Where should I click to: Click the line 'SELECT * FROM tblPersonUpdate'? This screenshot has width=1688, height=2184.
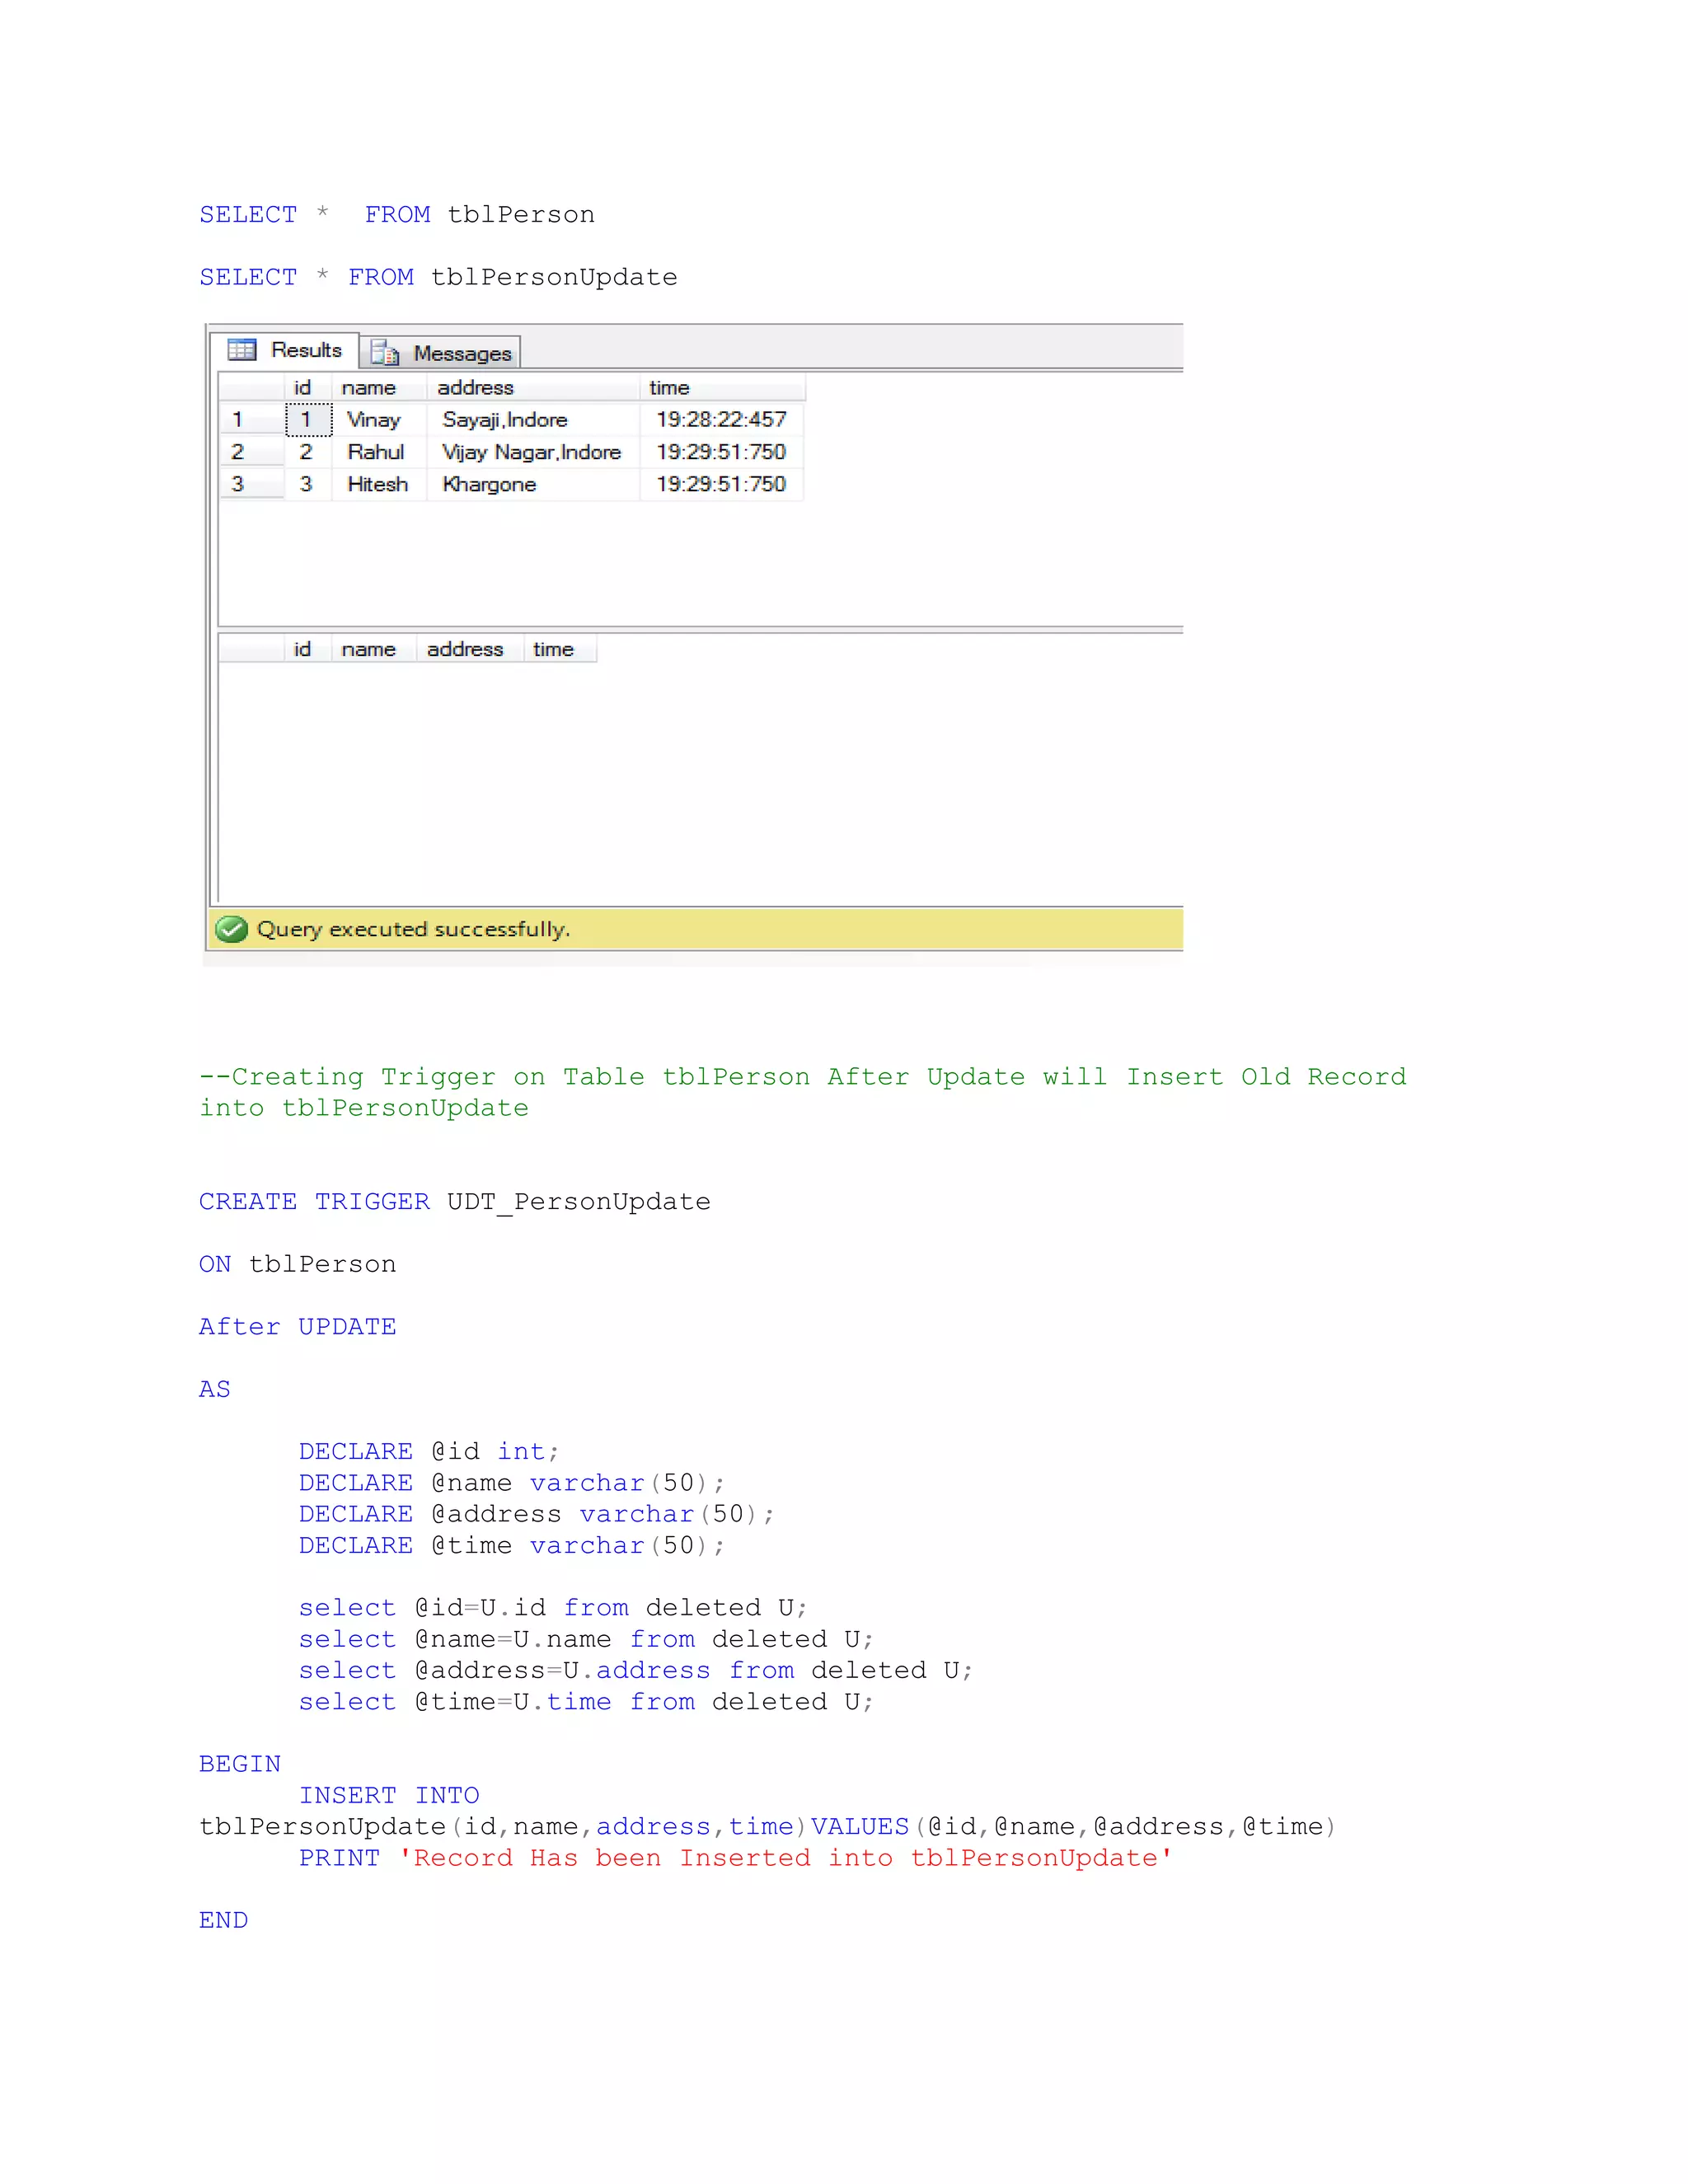click(438, 277)
